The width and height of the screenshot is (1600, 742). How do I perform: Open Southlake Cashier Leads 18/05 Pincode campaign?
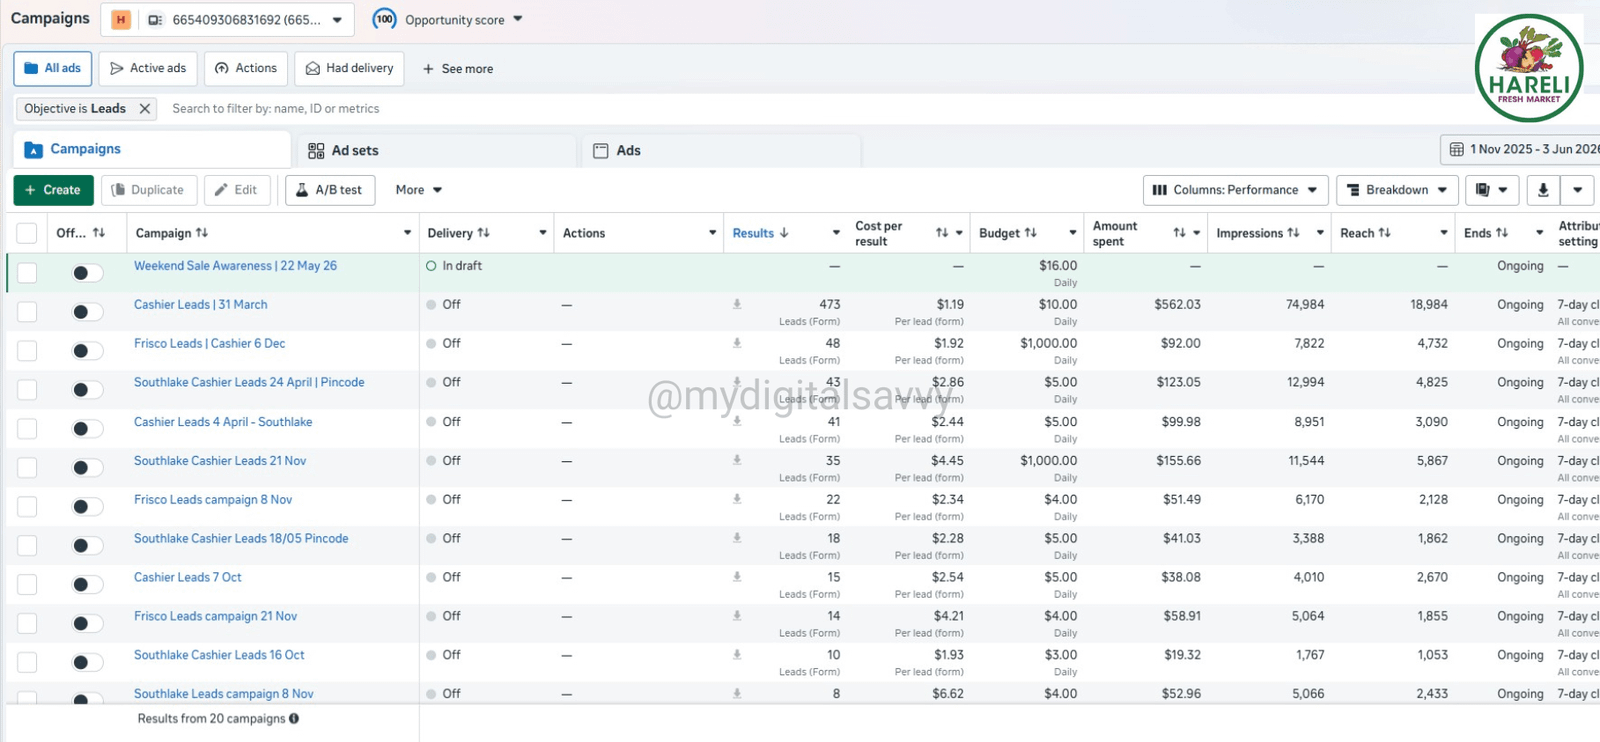(241, 538)
